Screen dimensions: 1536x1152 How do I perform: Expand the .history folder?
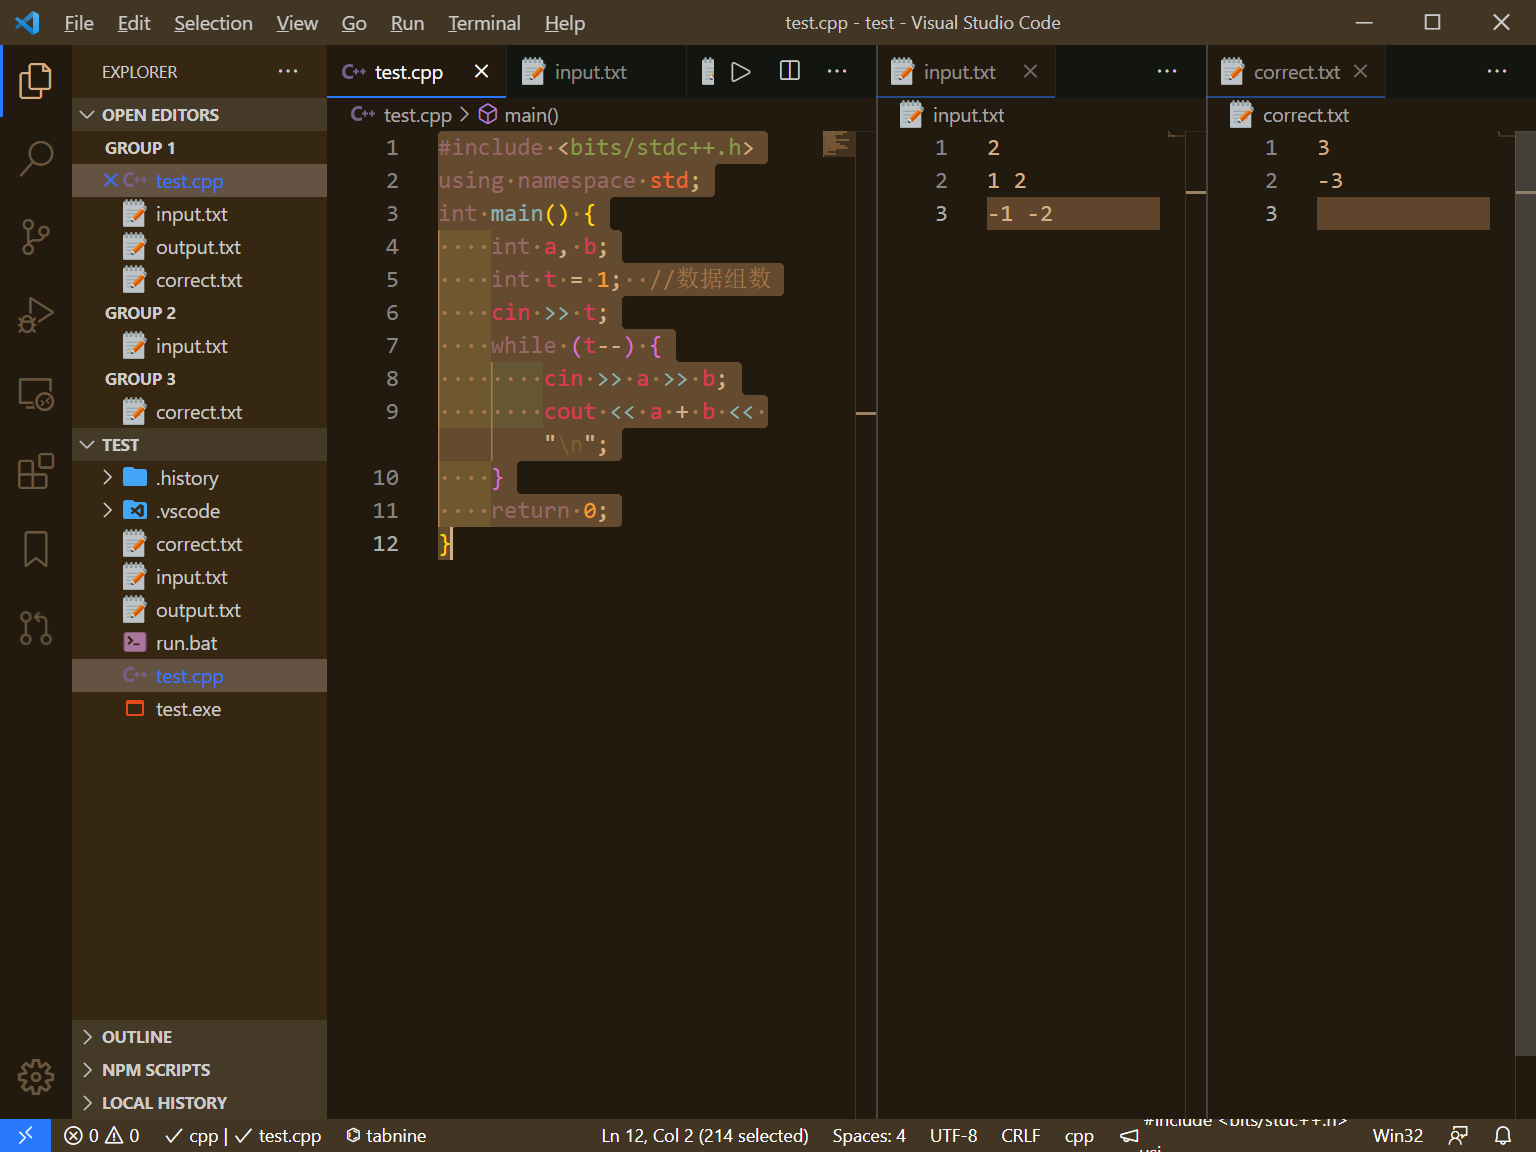coord(108,477)
